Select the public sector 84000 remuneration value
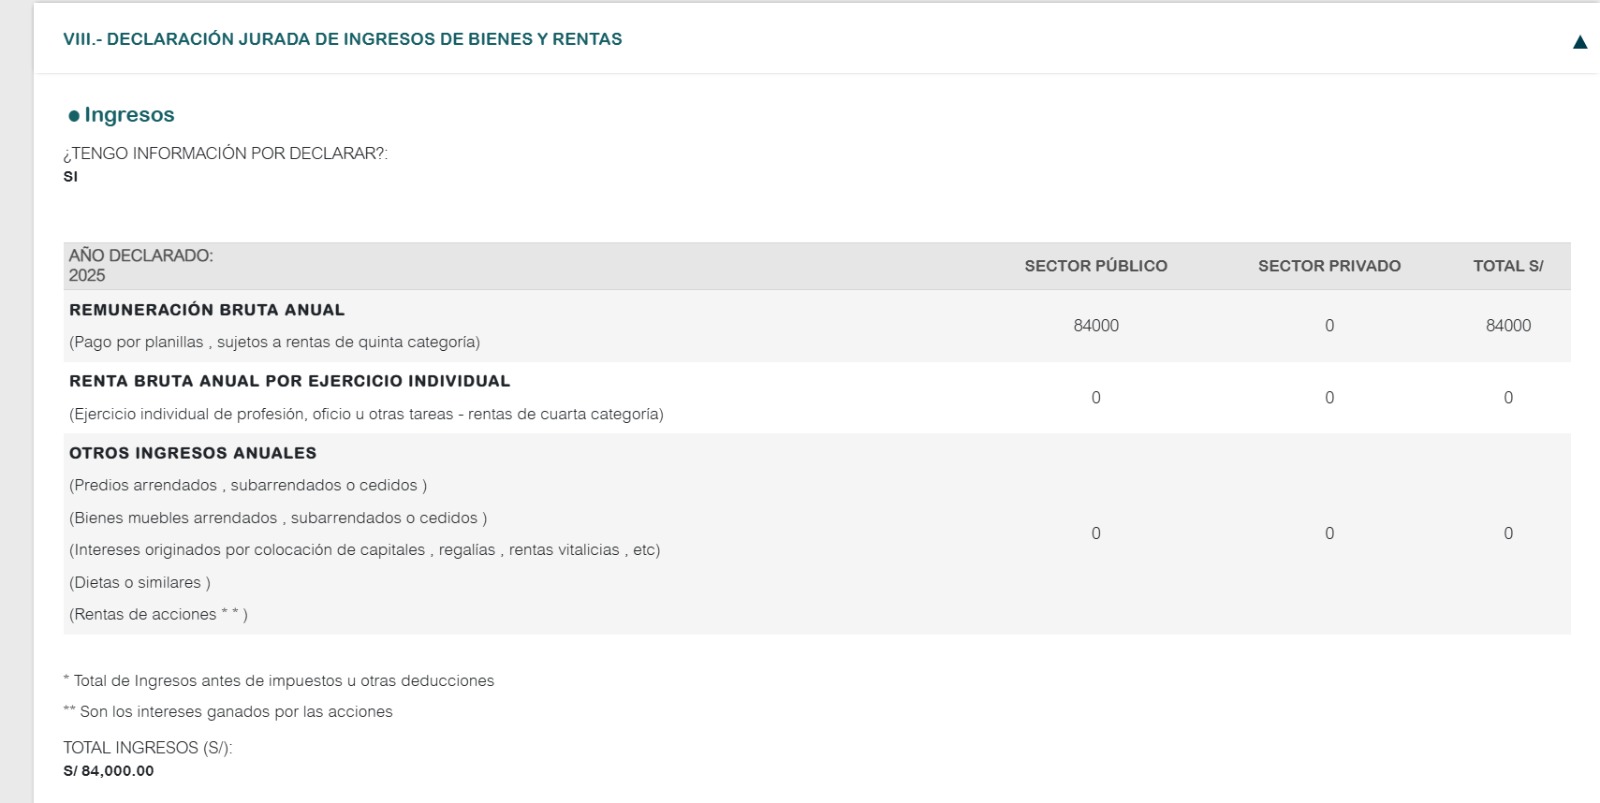This screenshot has height=803, width=1600. 1096,326
